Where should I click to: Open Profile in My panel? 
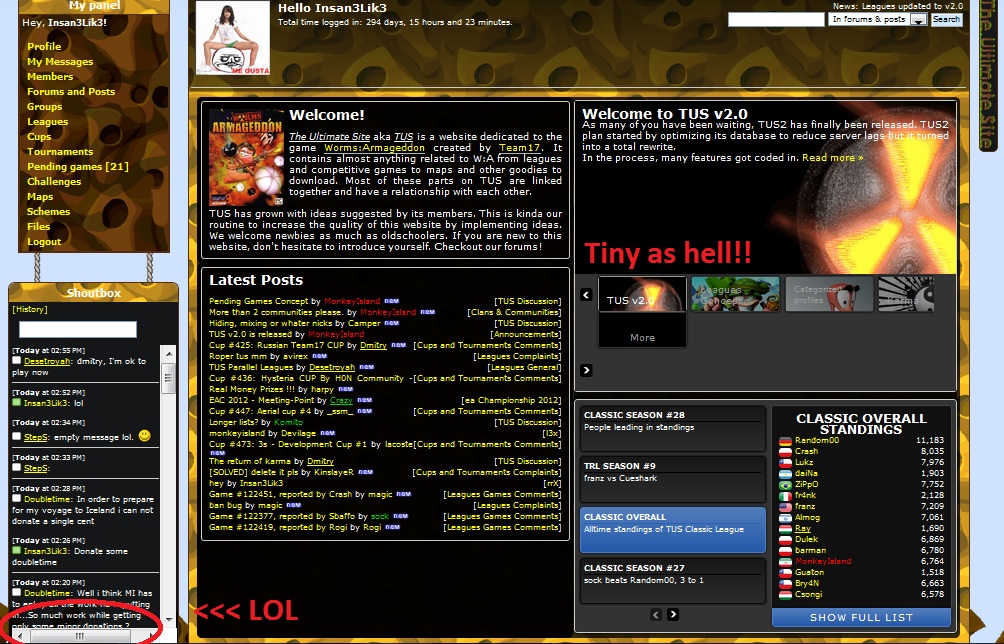(x=44, y=47)
